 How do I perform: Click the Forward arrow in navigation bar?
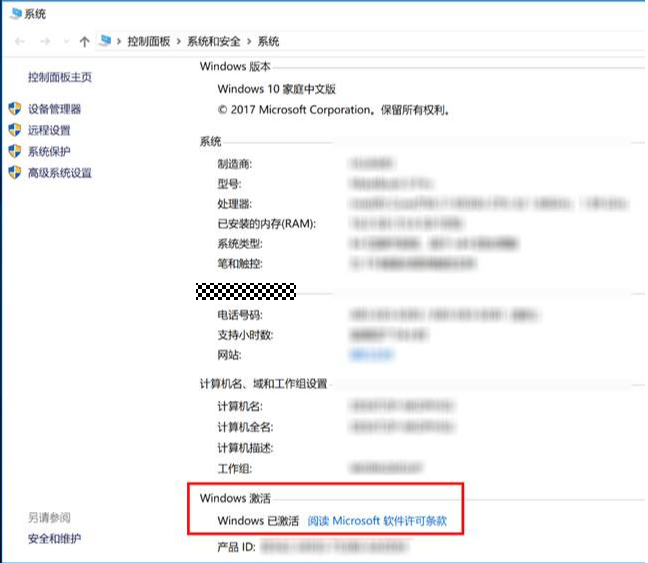pos(45,42)
